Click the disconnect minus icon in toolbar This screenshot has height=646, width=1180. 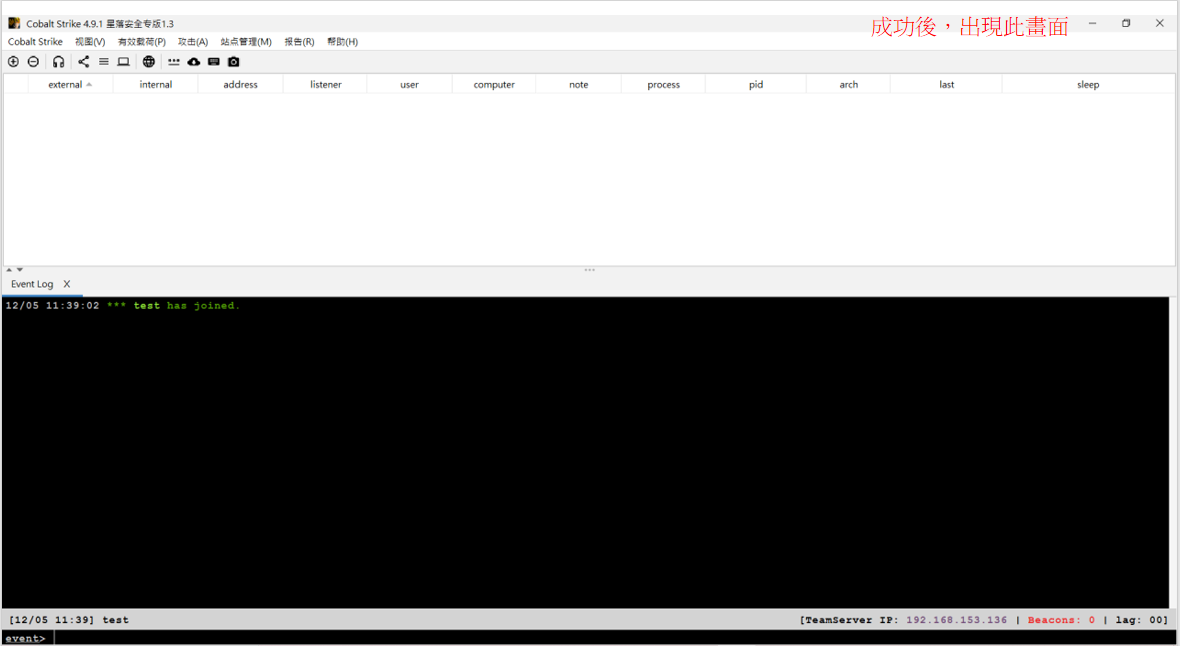(x=33, y=62)
